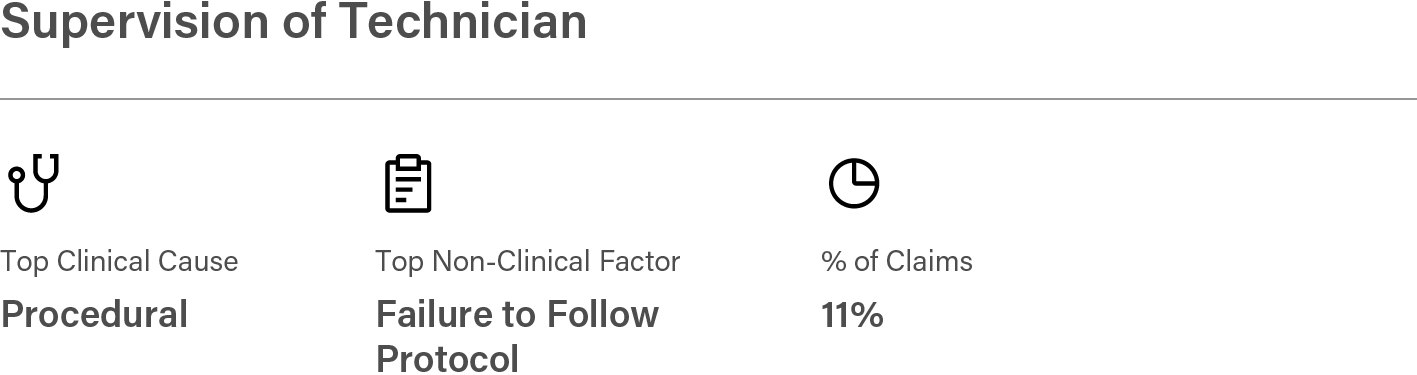Open the Failure to Follow Protocol value
Image resolution: width=1417 pixels, height=375 pixels.
pos(517,336)
